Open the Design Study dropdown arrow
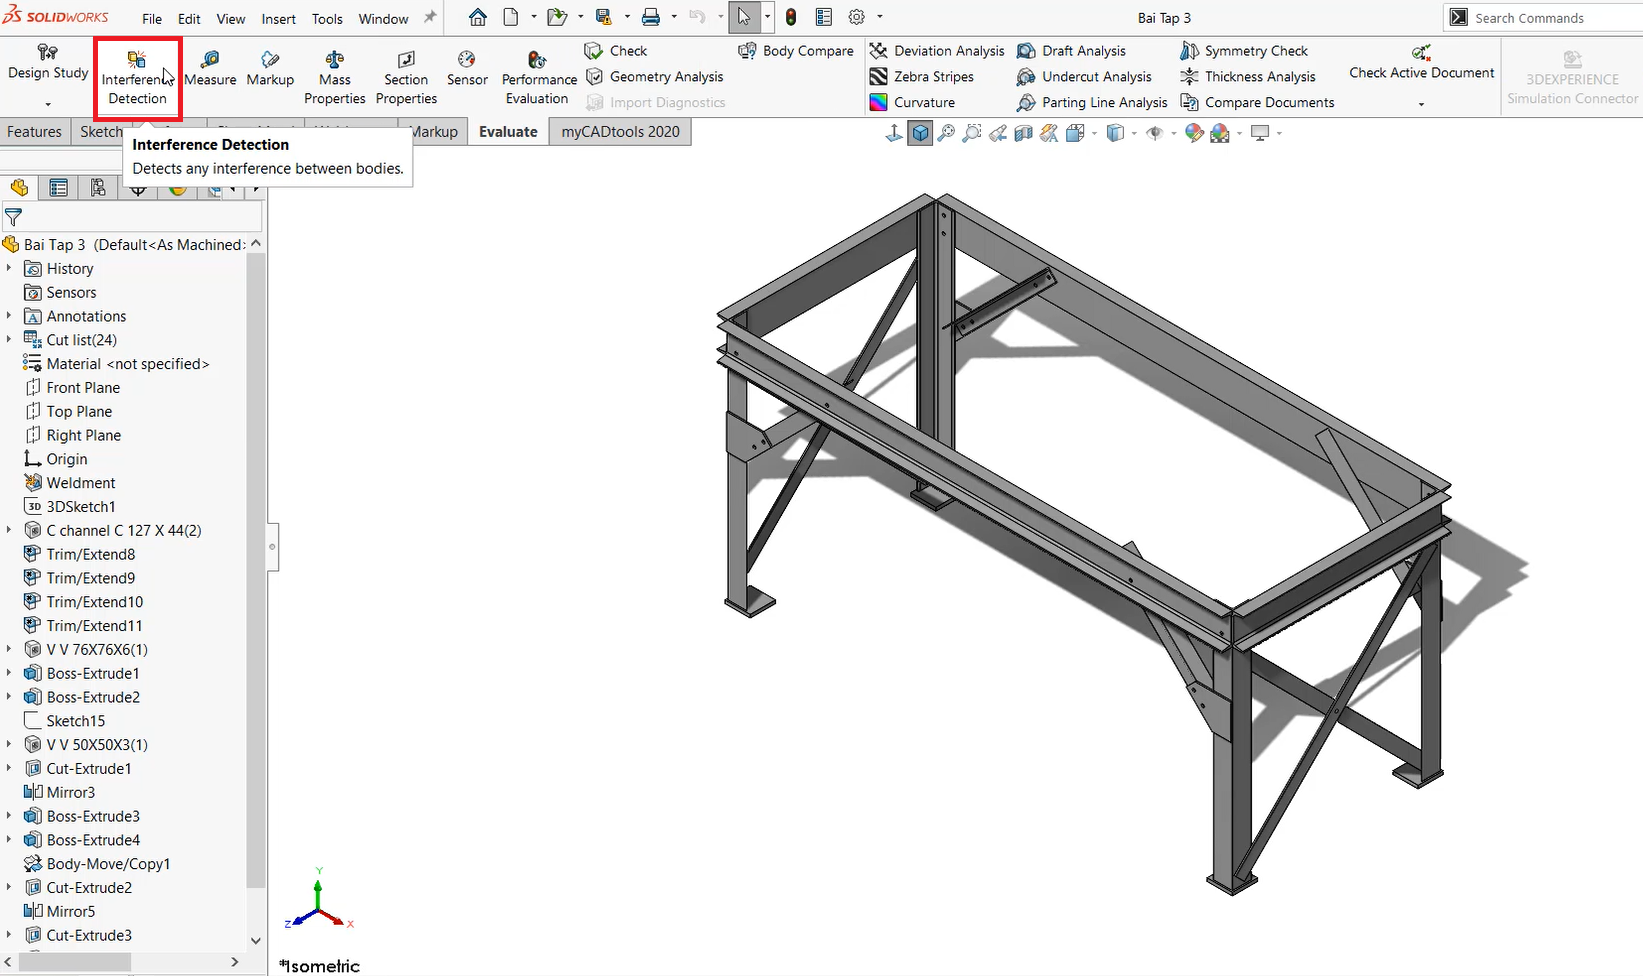 pos(47,104)
